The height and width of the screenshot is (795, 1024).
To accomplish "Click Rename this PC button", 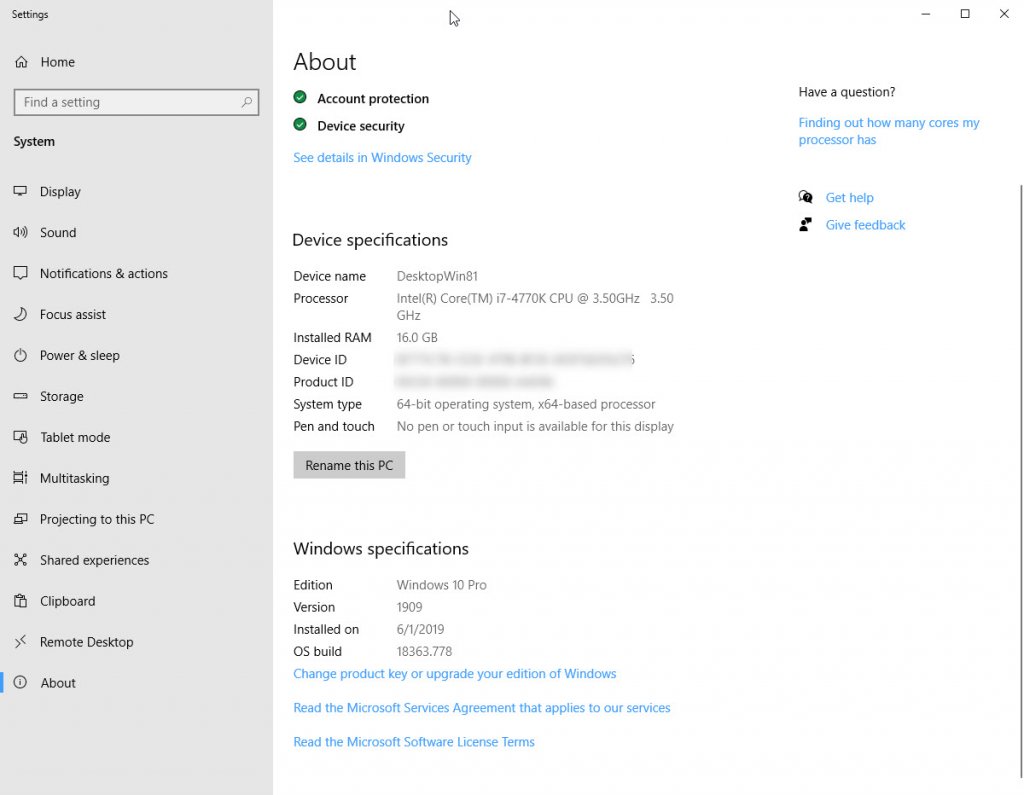I will [349, 465].
